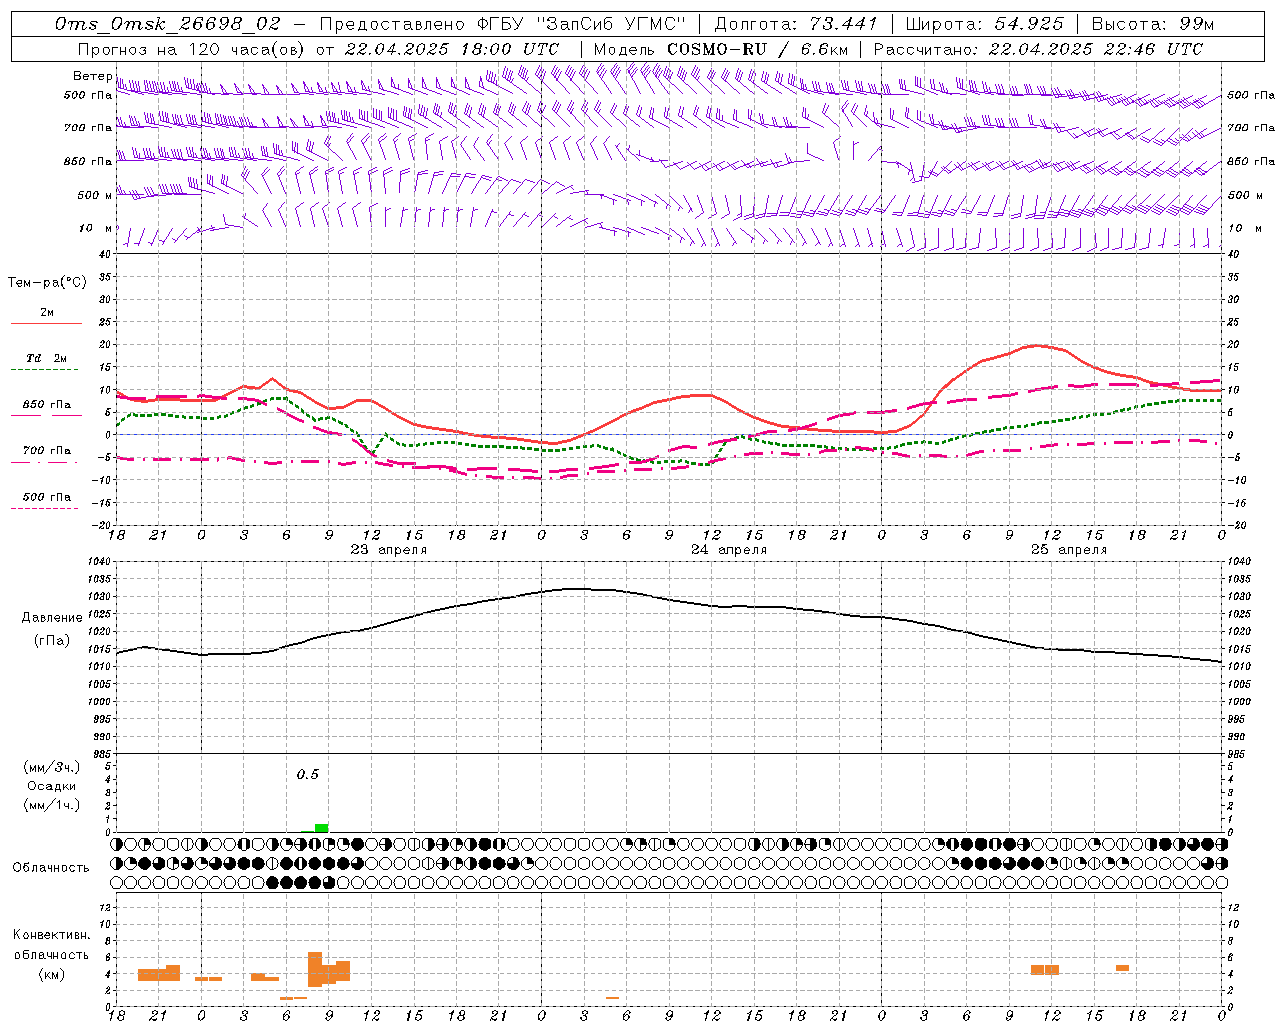
Task: Click the 'Рассчитано: 22.04.2025 22:46 UTC' timestamp
Action: pos(1038,48)
